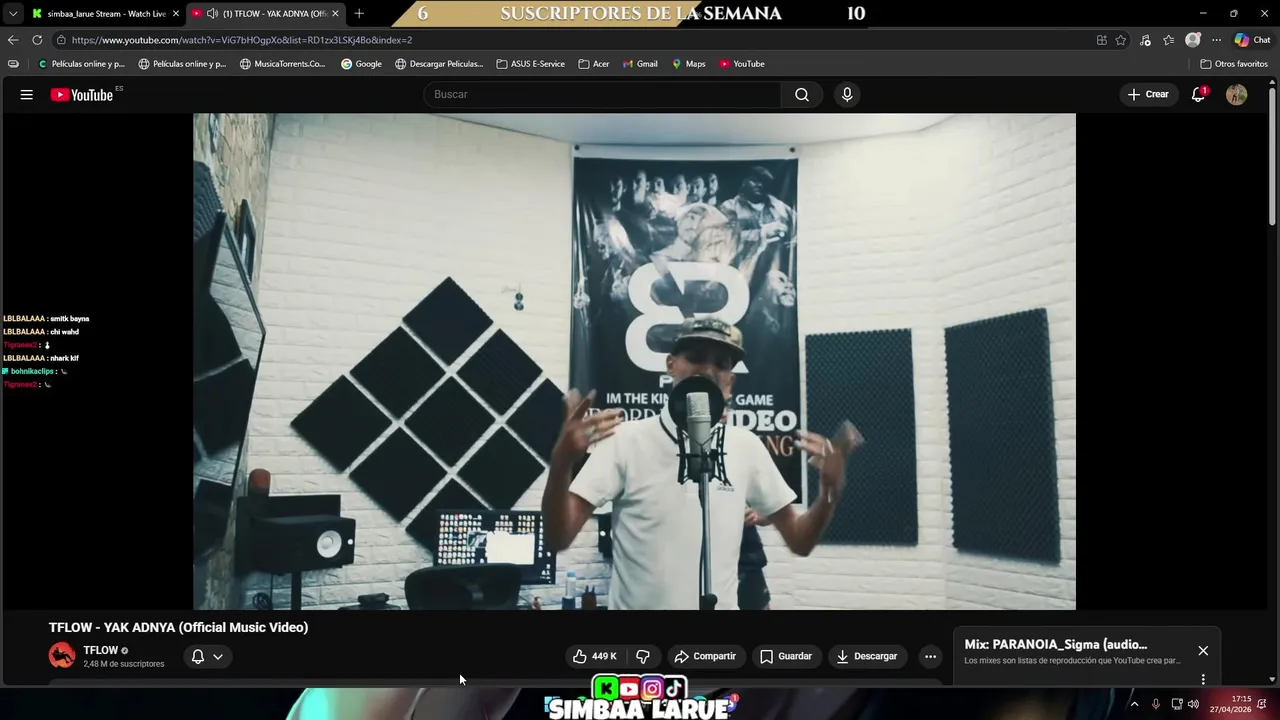The height and width of the screenshot is (720, 1280).
Task: Open the YouTube guide hamburger menu
Action: coord(27,94)
